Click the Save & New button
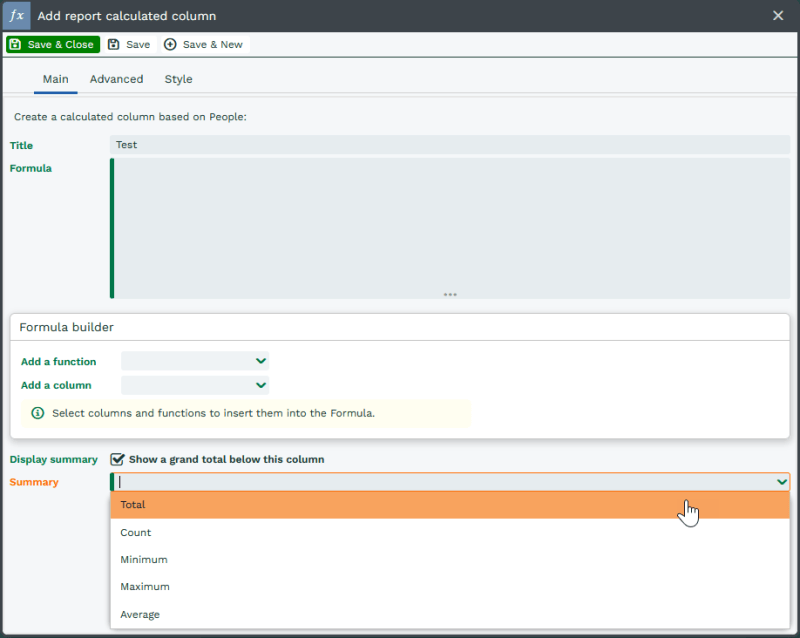800x638 pixels. [203, 45]
